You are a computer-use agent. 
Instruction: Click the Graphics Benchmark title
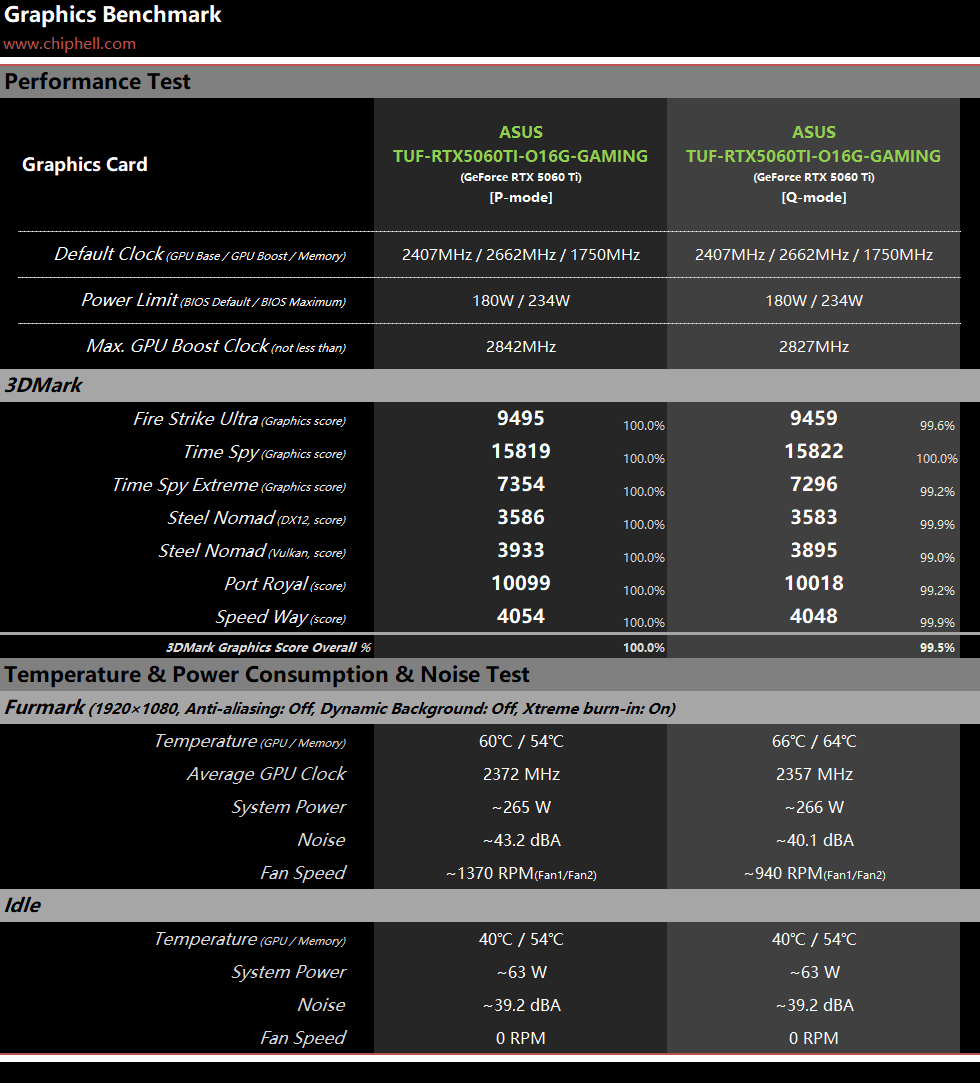113,15
